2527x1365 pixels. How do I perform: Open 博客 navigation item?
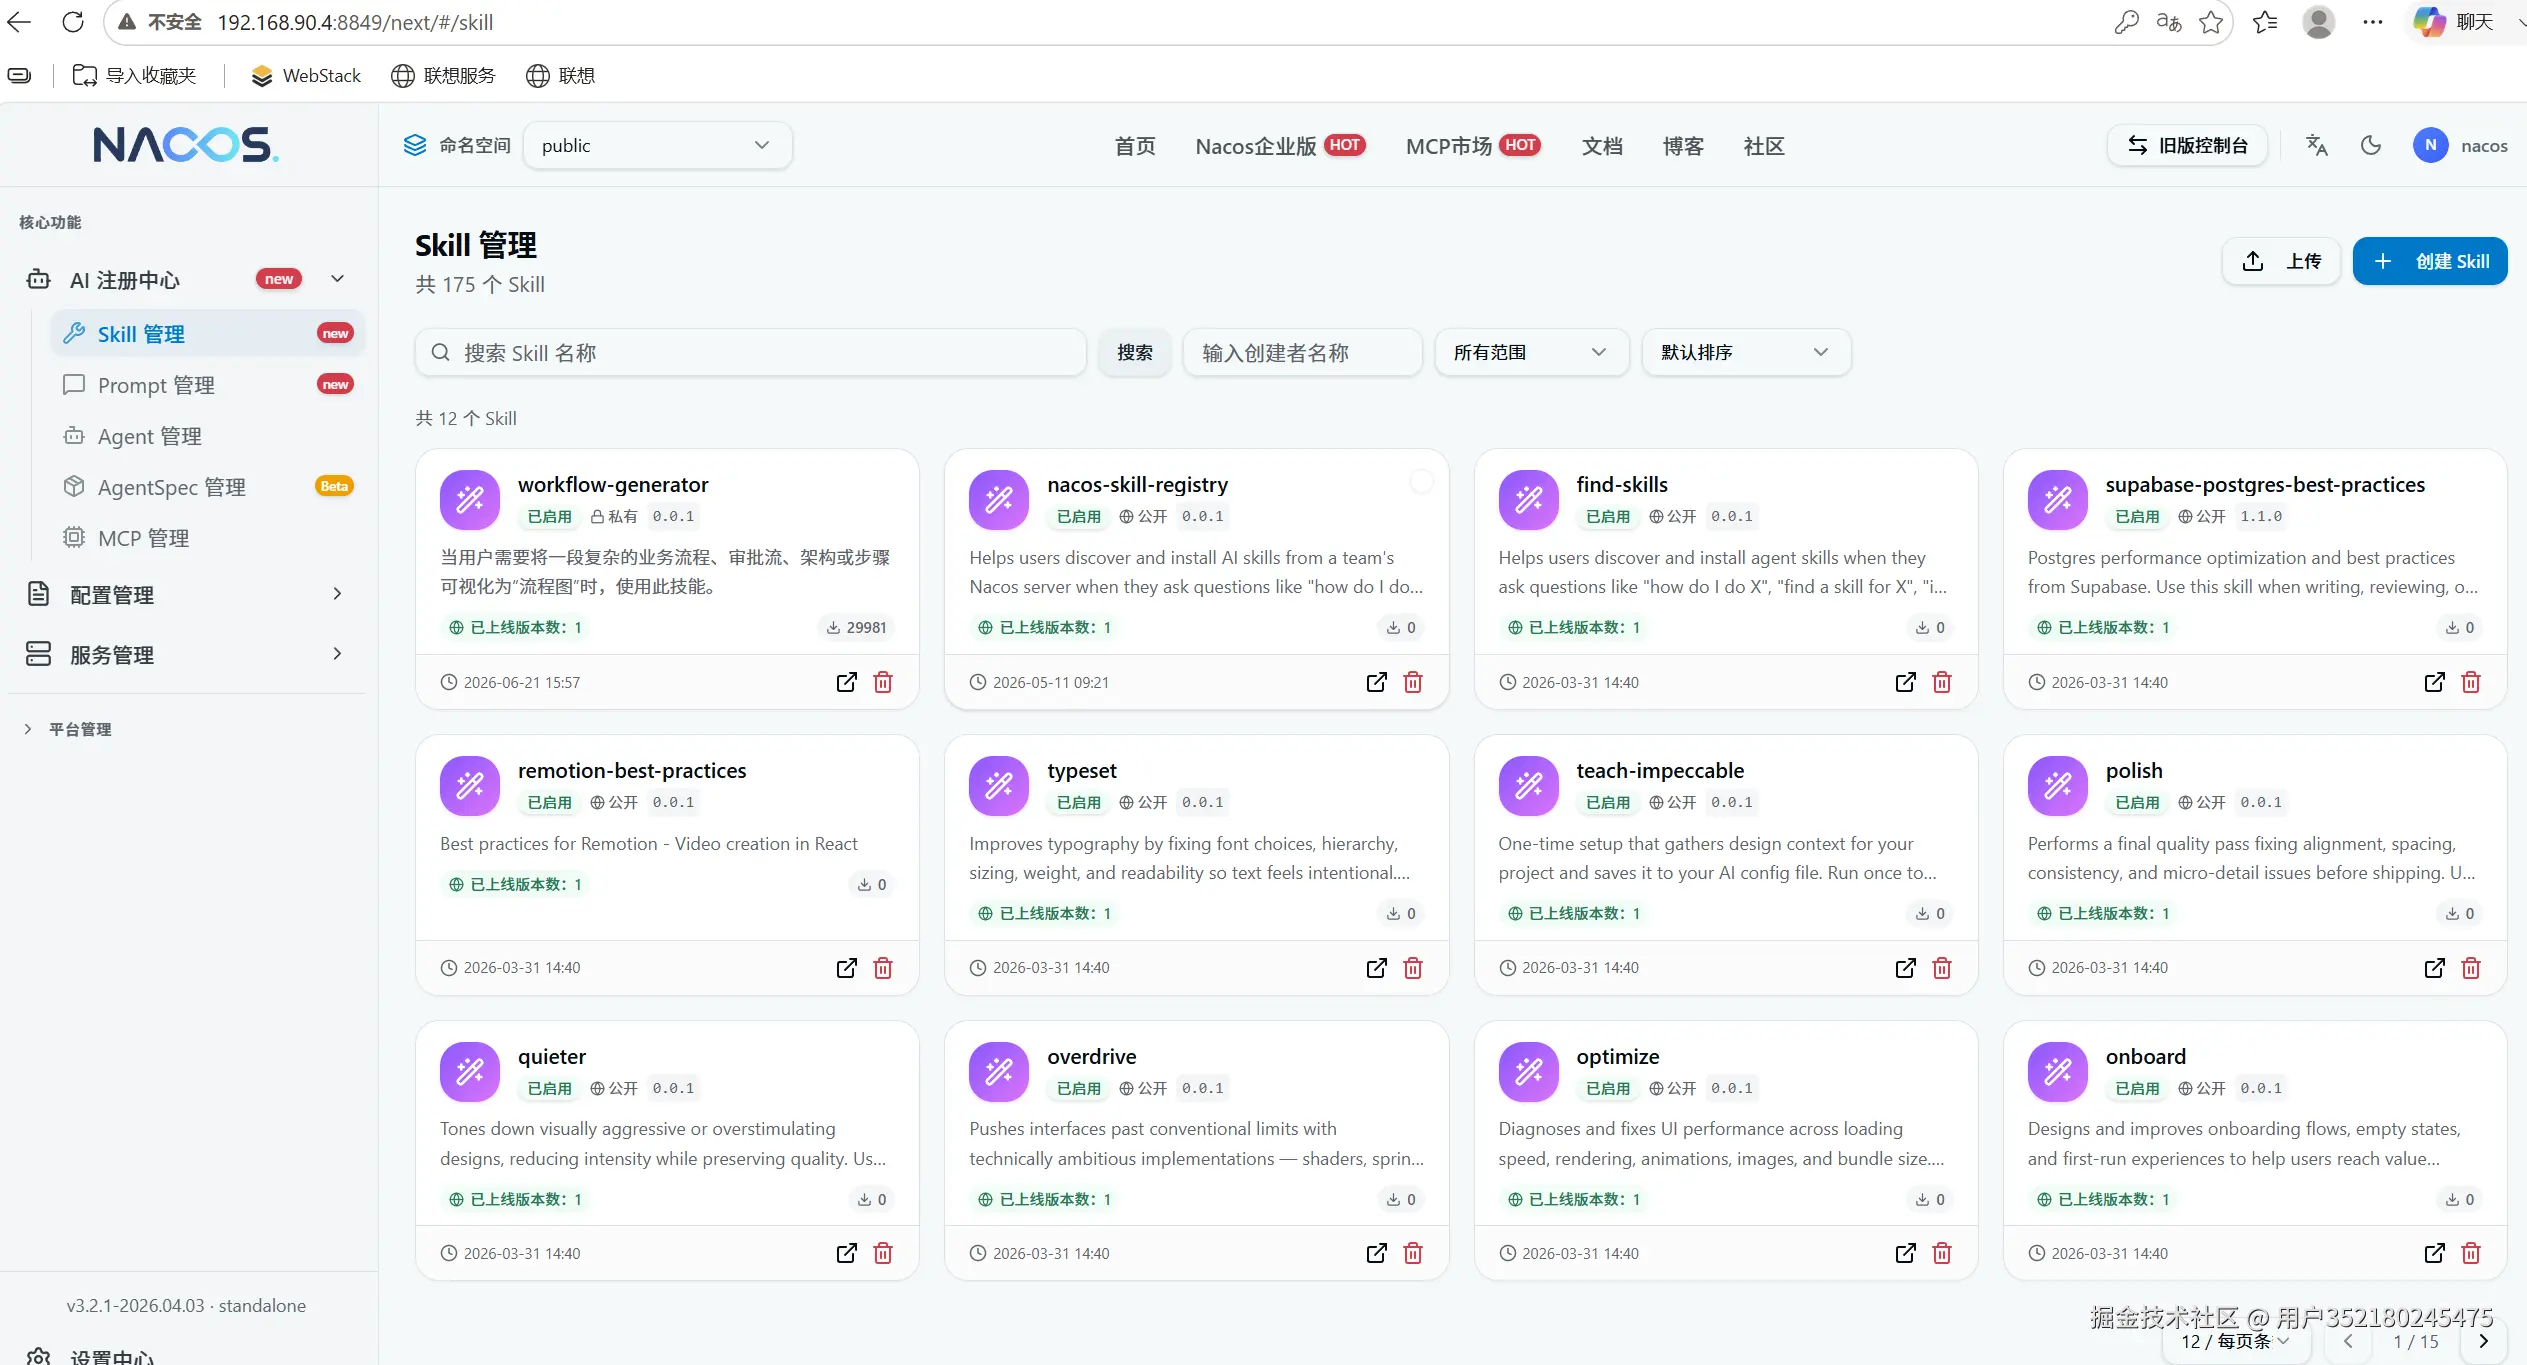1683,146
